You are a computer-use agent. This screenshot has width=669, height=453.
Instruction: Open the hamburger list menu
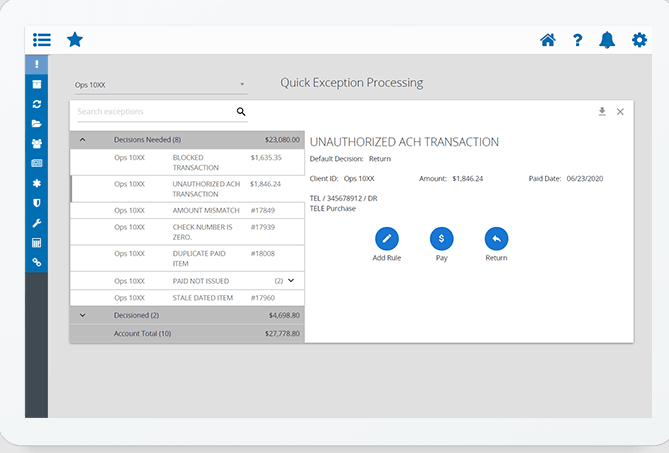click(x=41, y=40)
